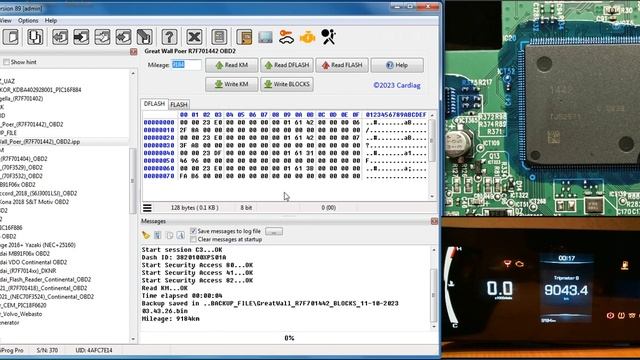Click the Read FLASH button
This screenshot has height=360, width=640.
[x=342, y=65]
